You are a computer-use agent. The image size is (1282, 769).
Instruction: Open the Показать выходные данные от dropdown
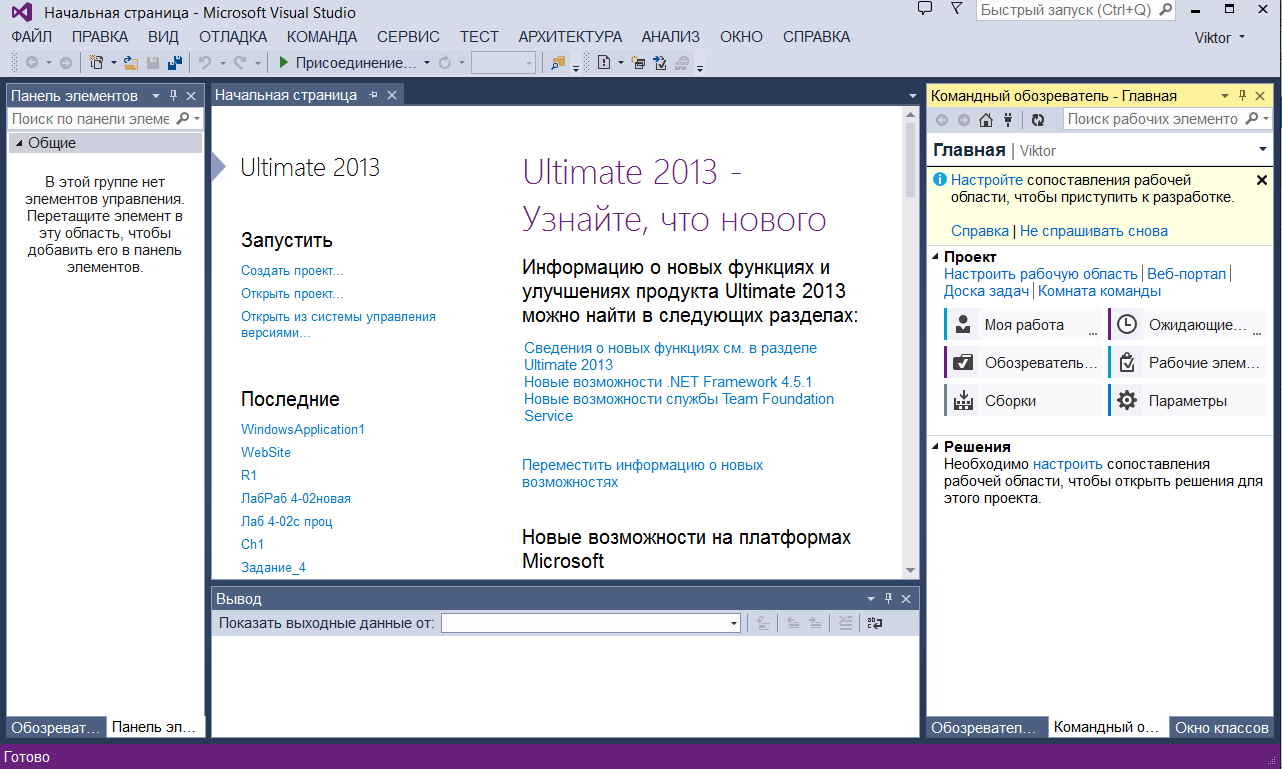(x=734, y=623)
